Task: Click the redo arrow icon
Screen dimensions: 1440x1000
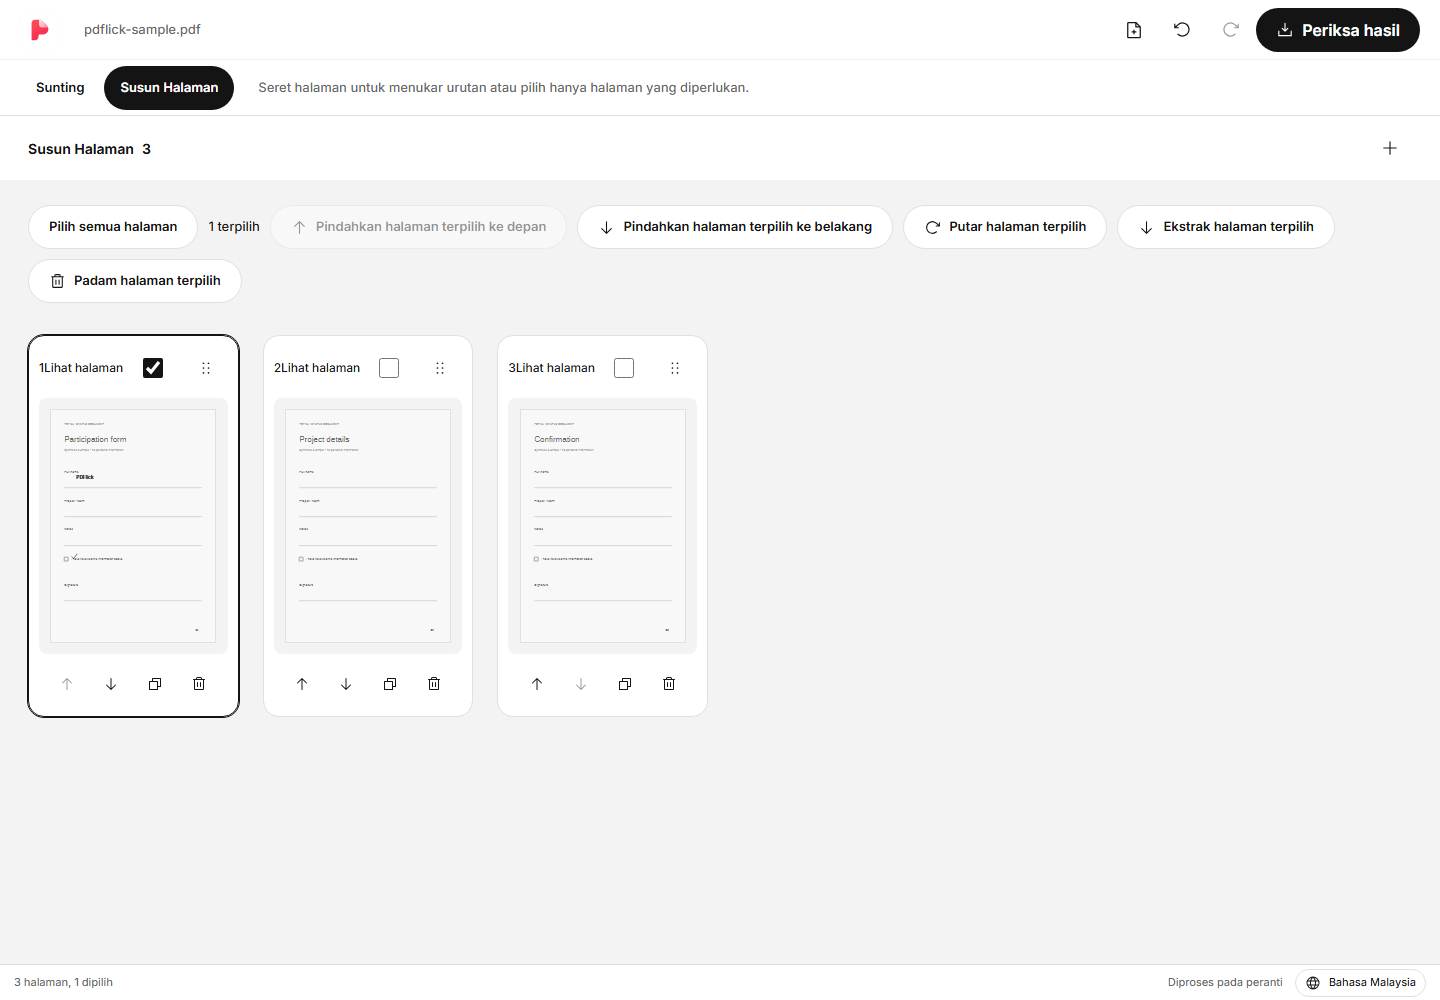Action: pyautogui.click(x=1231, y=30)
